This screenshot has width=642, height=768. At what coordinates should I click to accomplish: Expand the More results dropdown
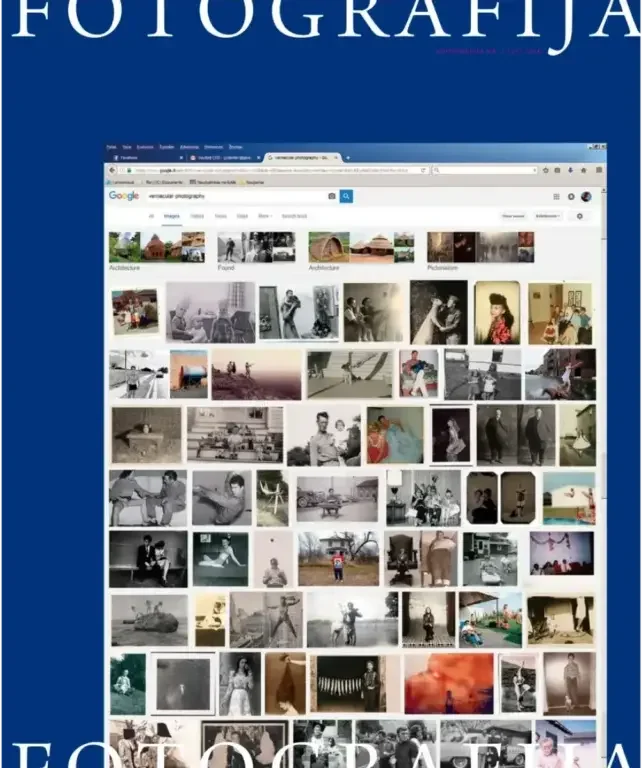tap(265, 216)
